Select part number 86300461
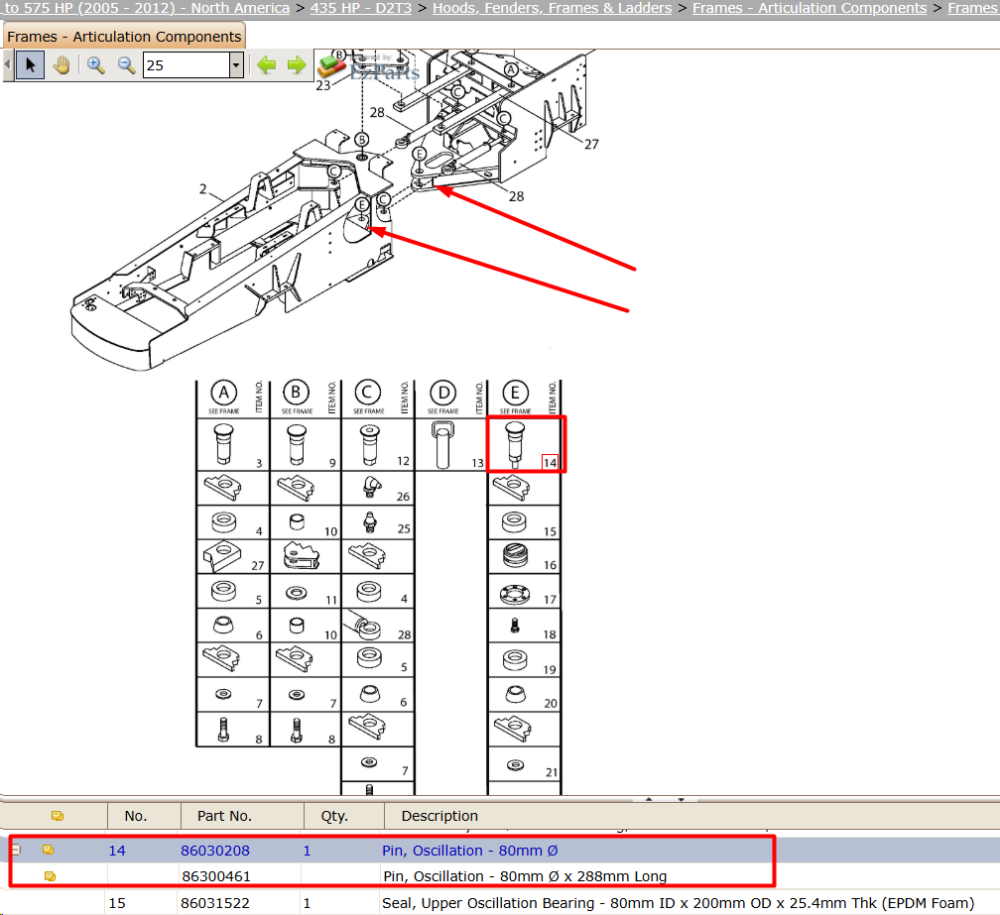Viewport: 1000px width, 915px height. (x=216, y=876)
